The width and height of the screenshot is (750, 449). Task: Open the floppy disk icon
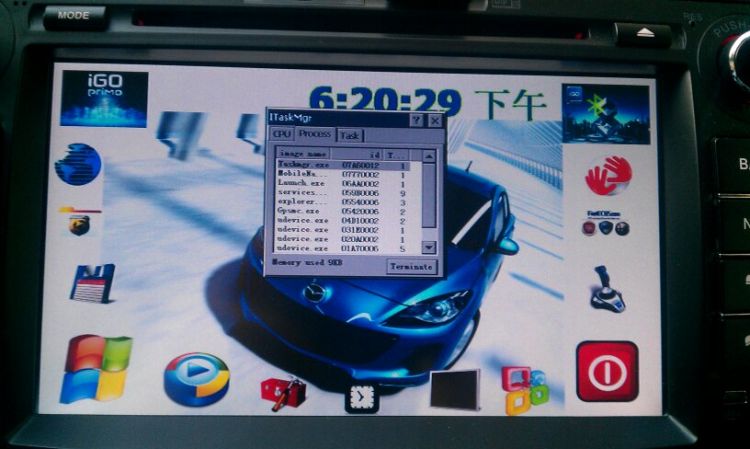click(93, 283)
